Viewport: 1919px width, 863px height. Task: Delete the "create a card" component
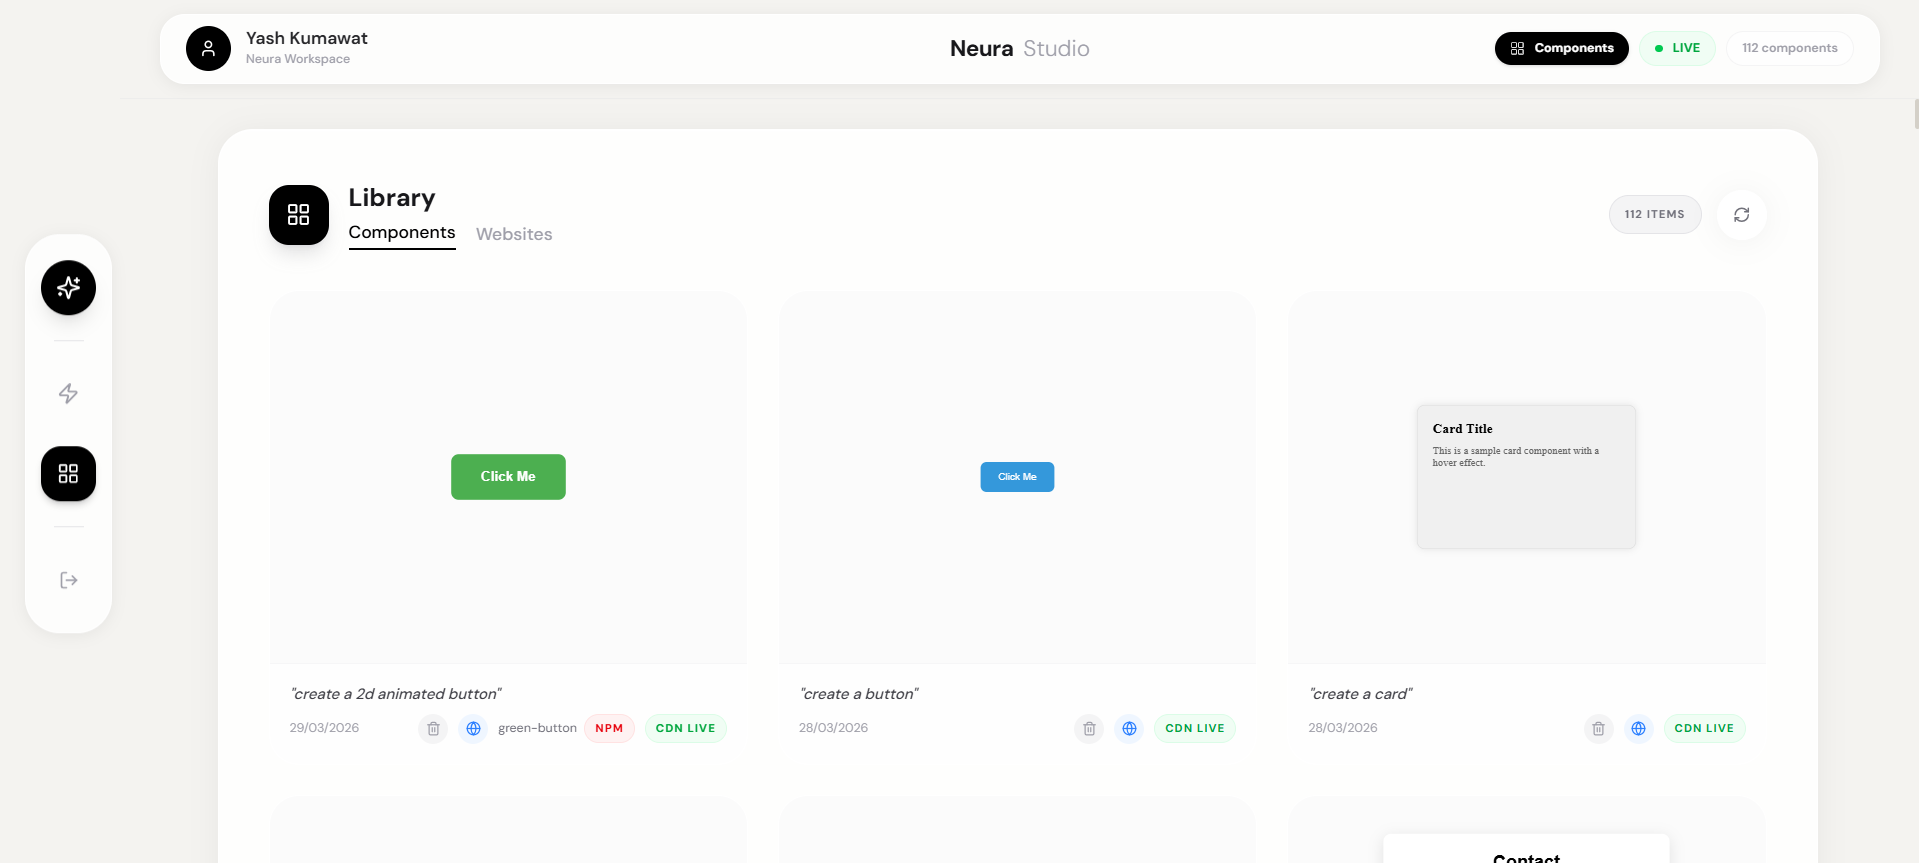1598,728
